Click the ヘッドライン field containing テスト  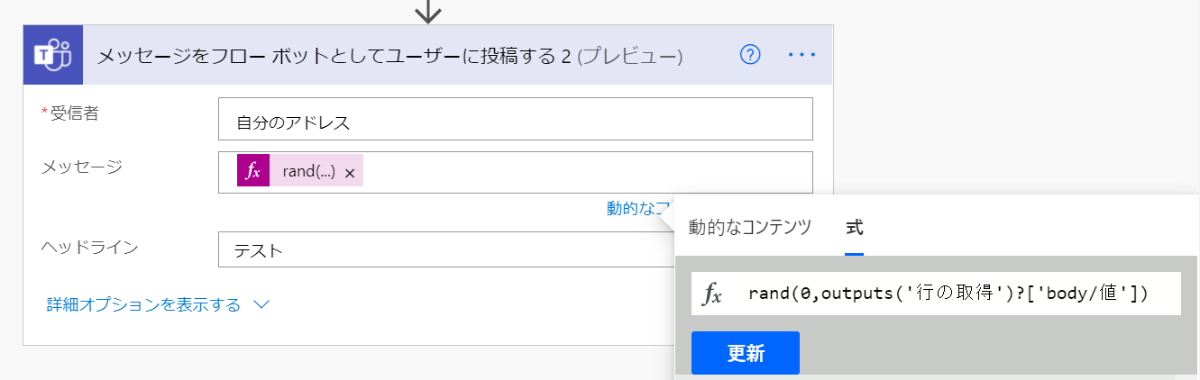pyautogui.click(x=446, y=250)
